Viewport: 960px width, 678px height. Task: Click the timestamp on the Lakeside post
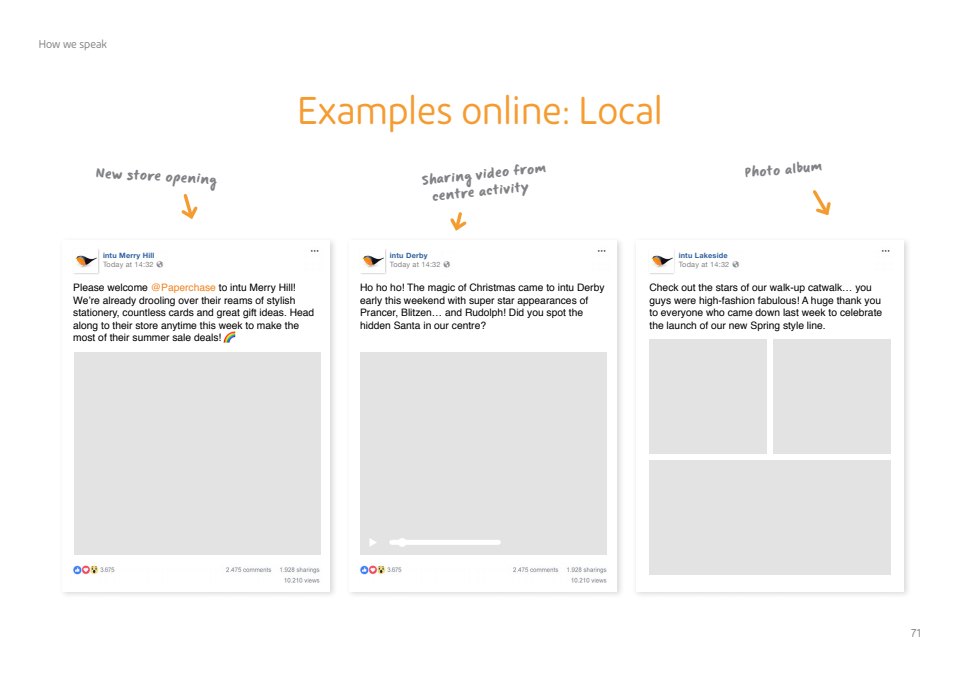click(703, 265)
